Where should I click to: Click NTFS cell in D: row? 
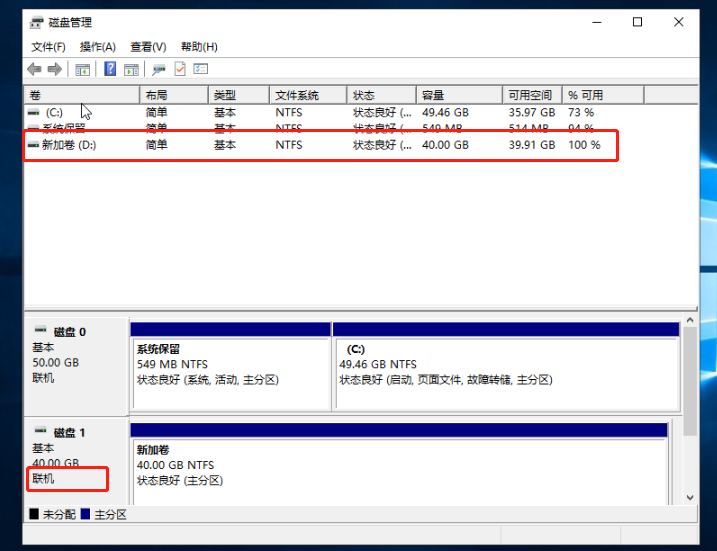289,145
